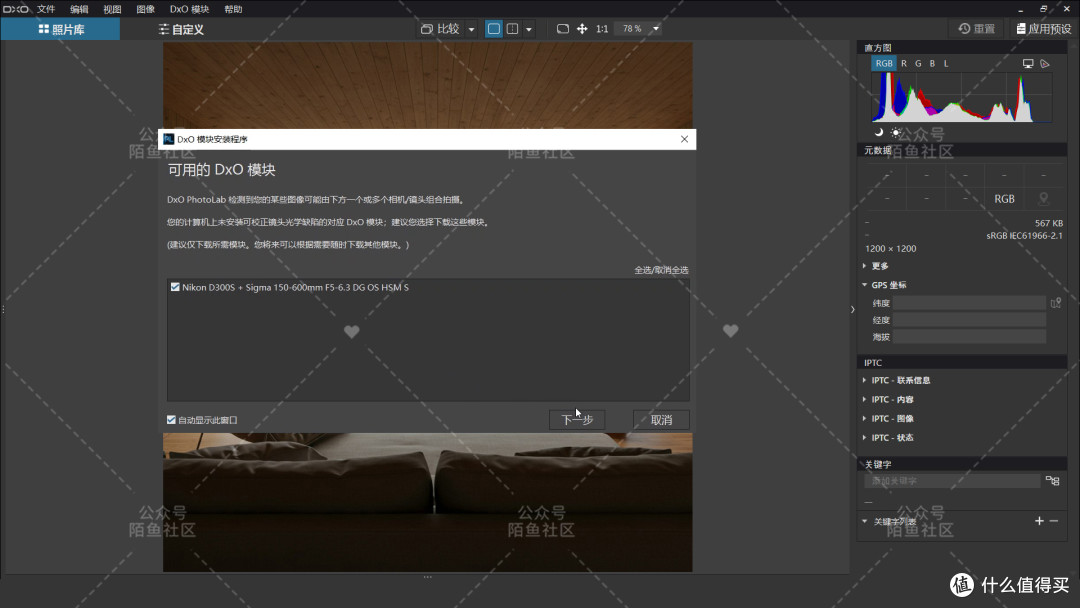
Task: Show the G histogram channel
Action: point(918,63)
